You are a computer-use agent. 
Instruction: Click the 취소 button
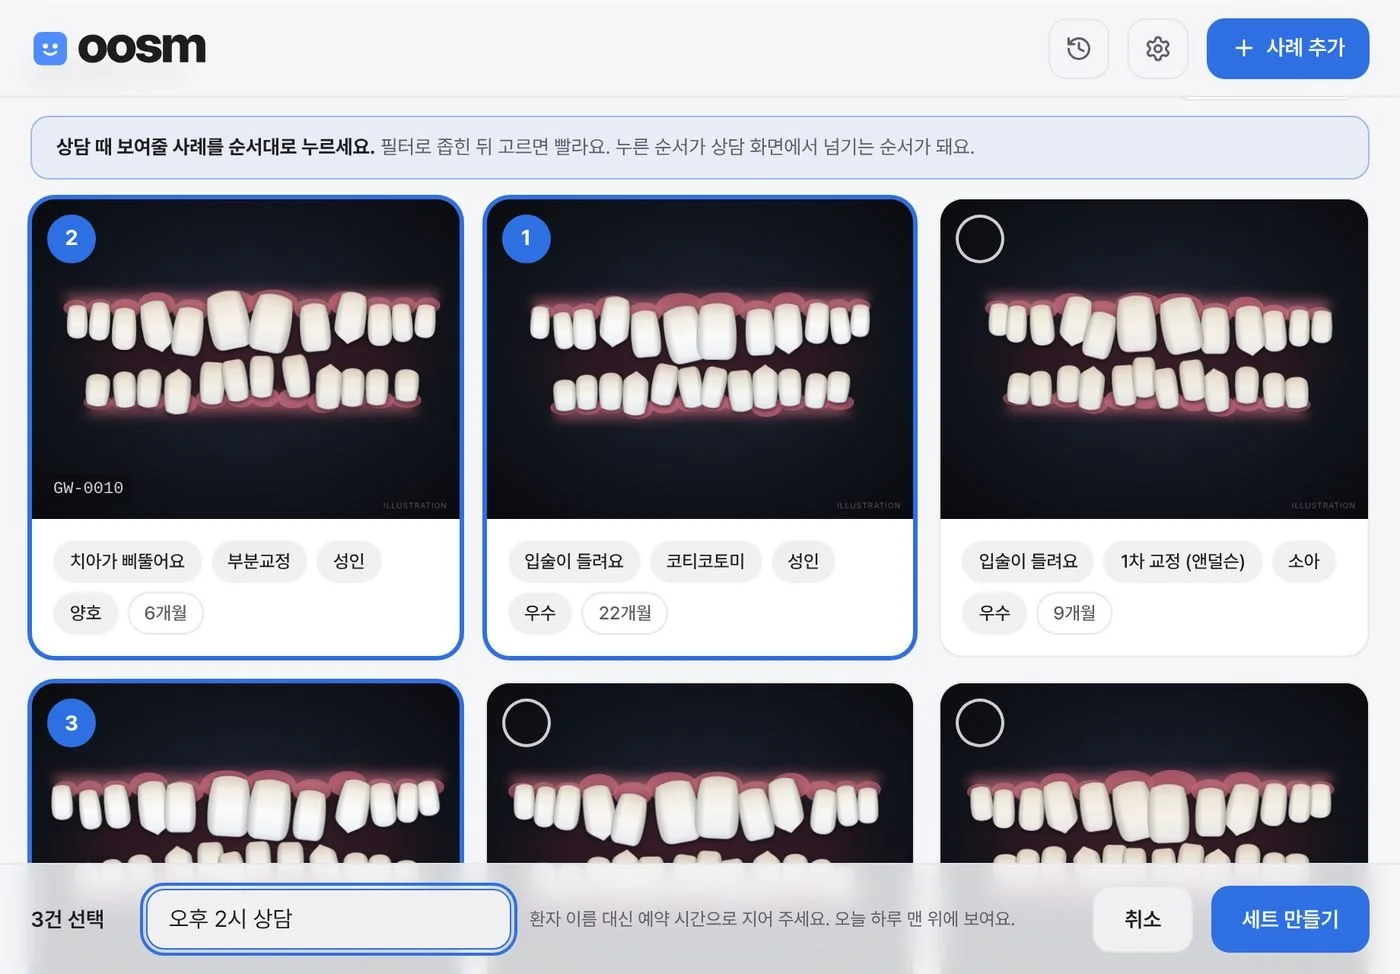(x=1143, y=919)
